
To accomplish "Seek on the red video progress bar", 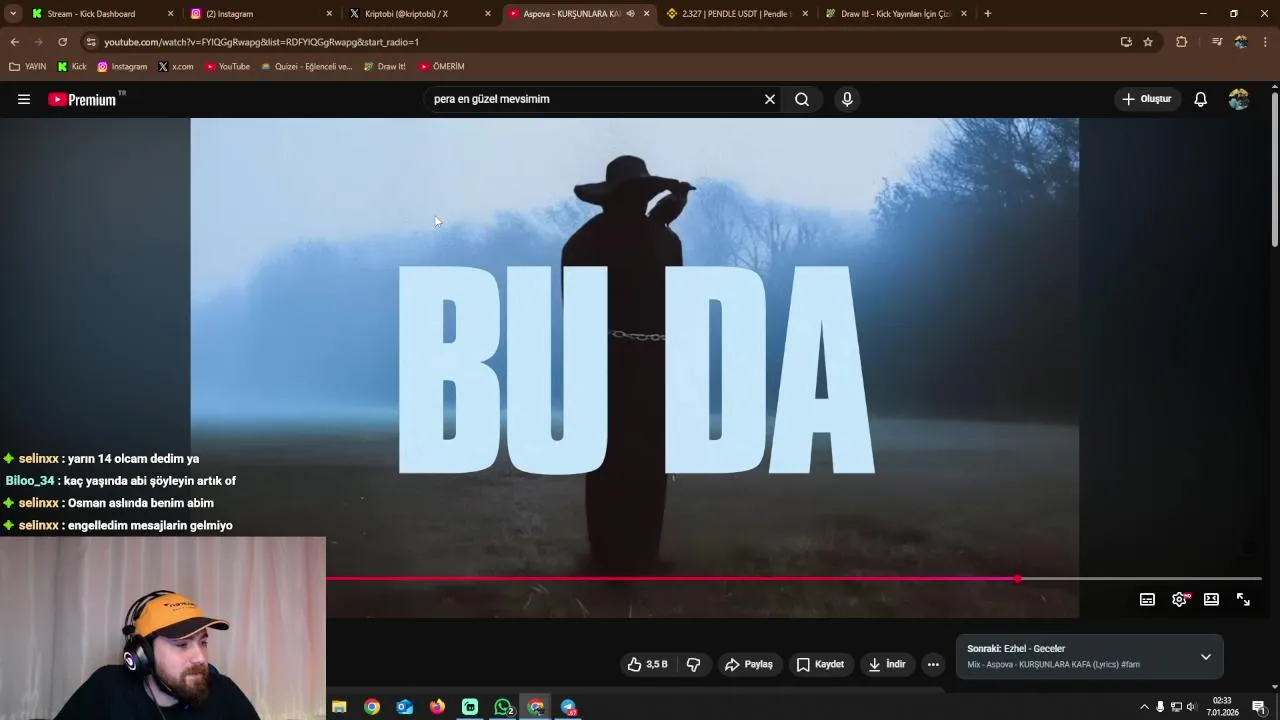I will (x=794, y=579).
